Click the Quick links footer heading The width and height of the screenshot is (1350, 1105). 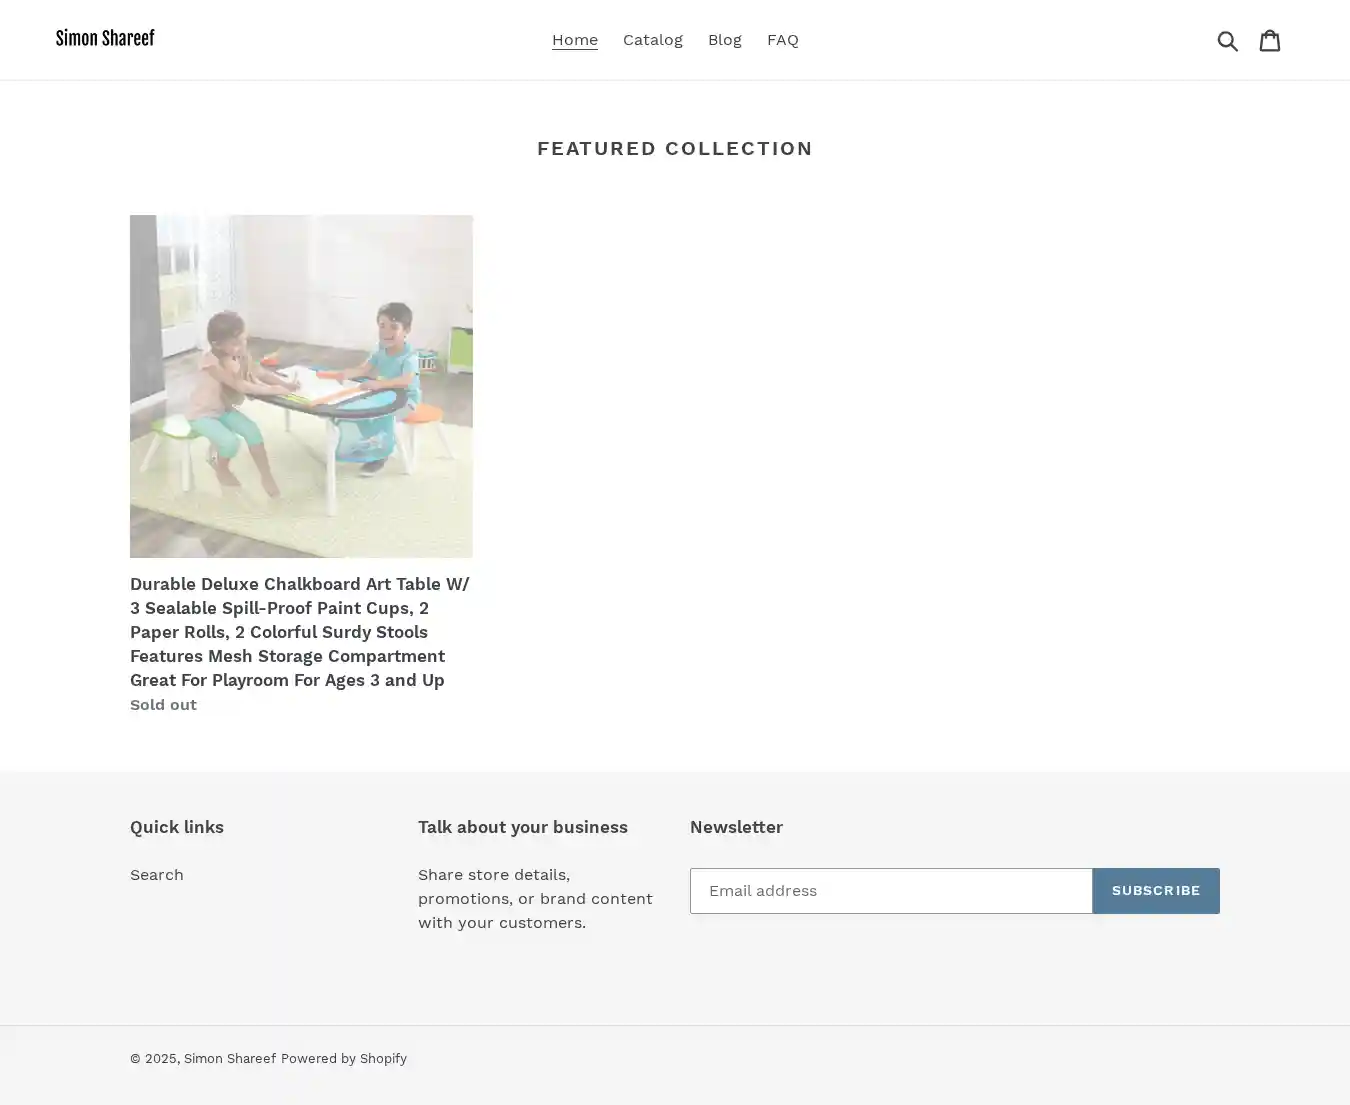pyautogui.click(x=177, y=827)
